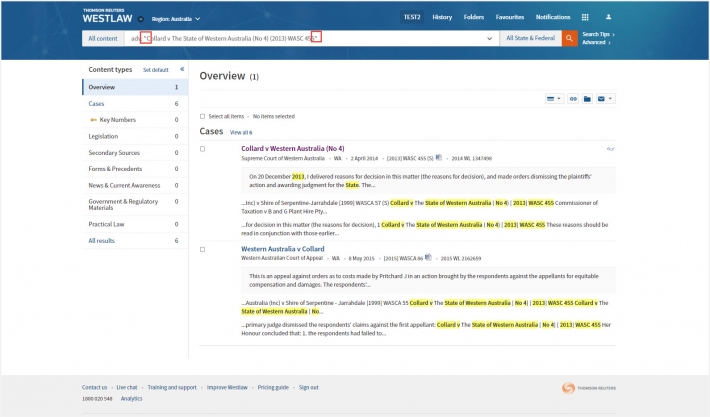This screenshot has height=417, width=710.
Task: Open the All content selector
Action: point(103,38)
